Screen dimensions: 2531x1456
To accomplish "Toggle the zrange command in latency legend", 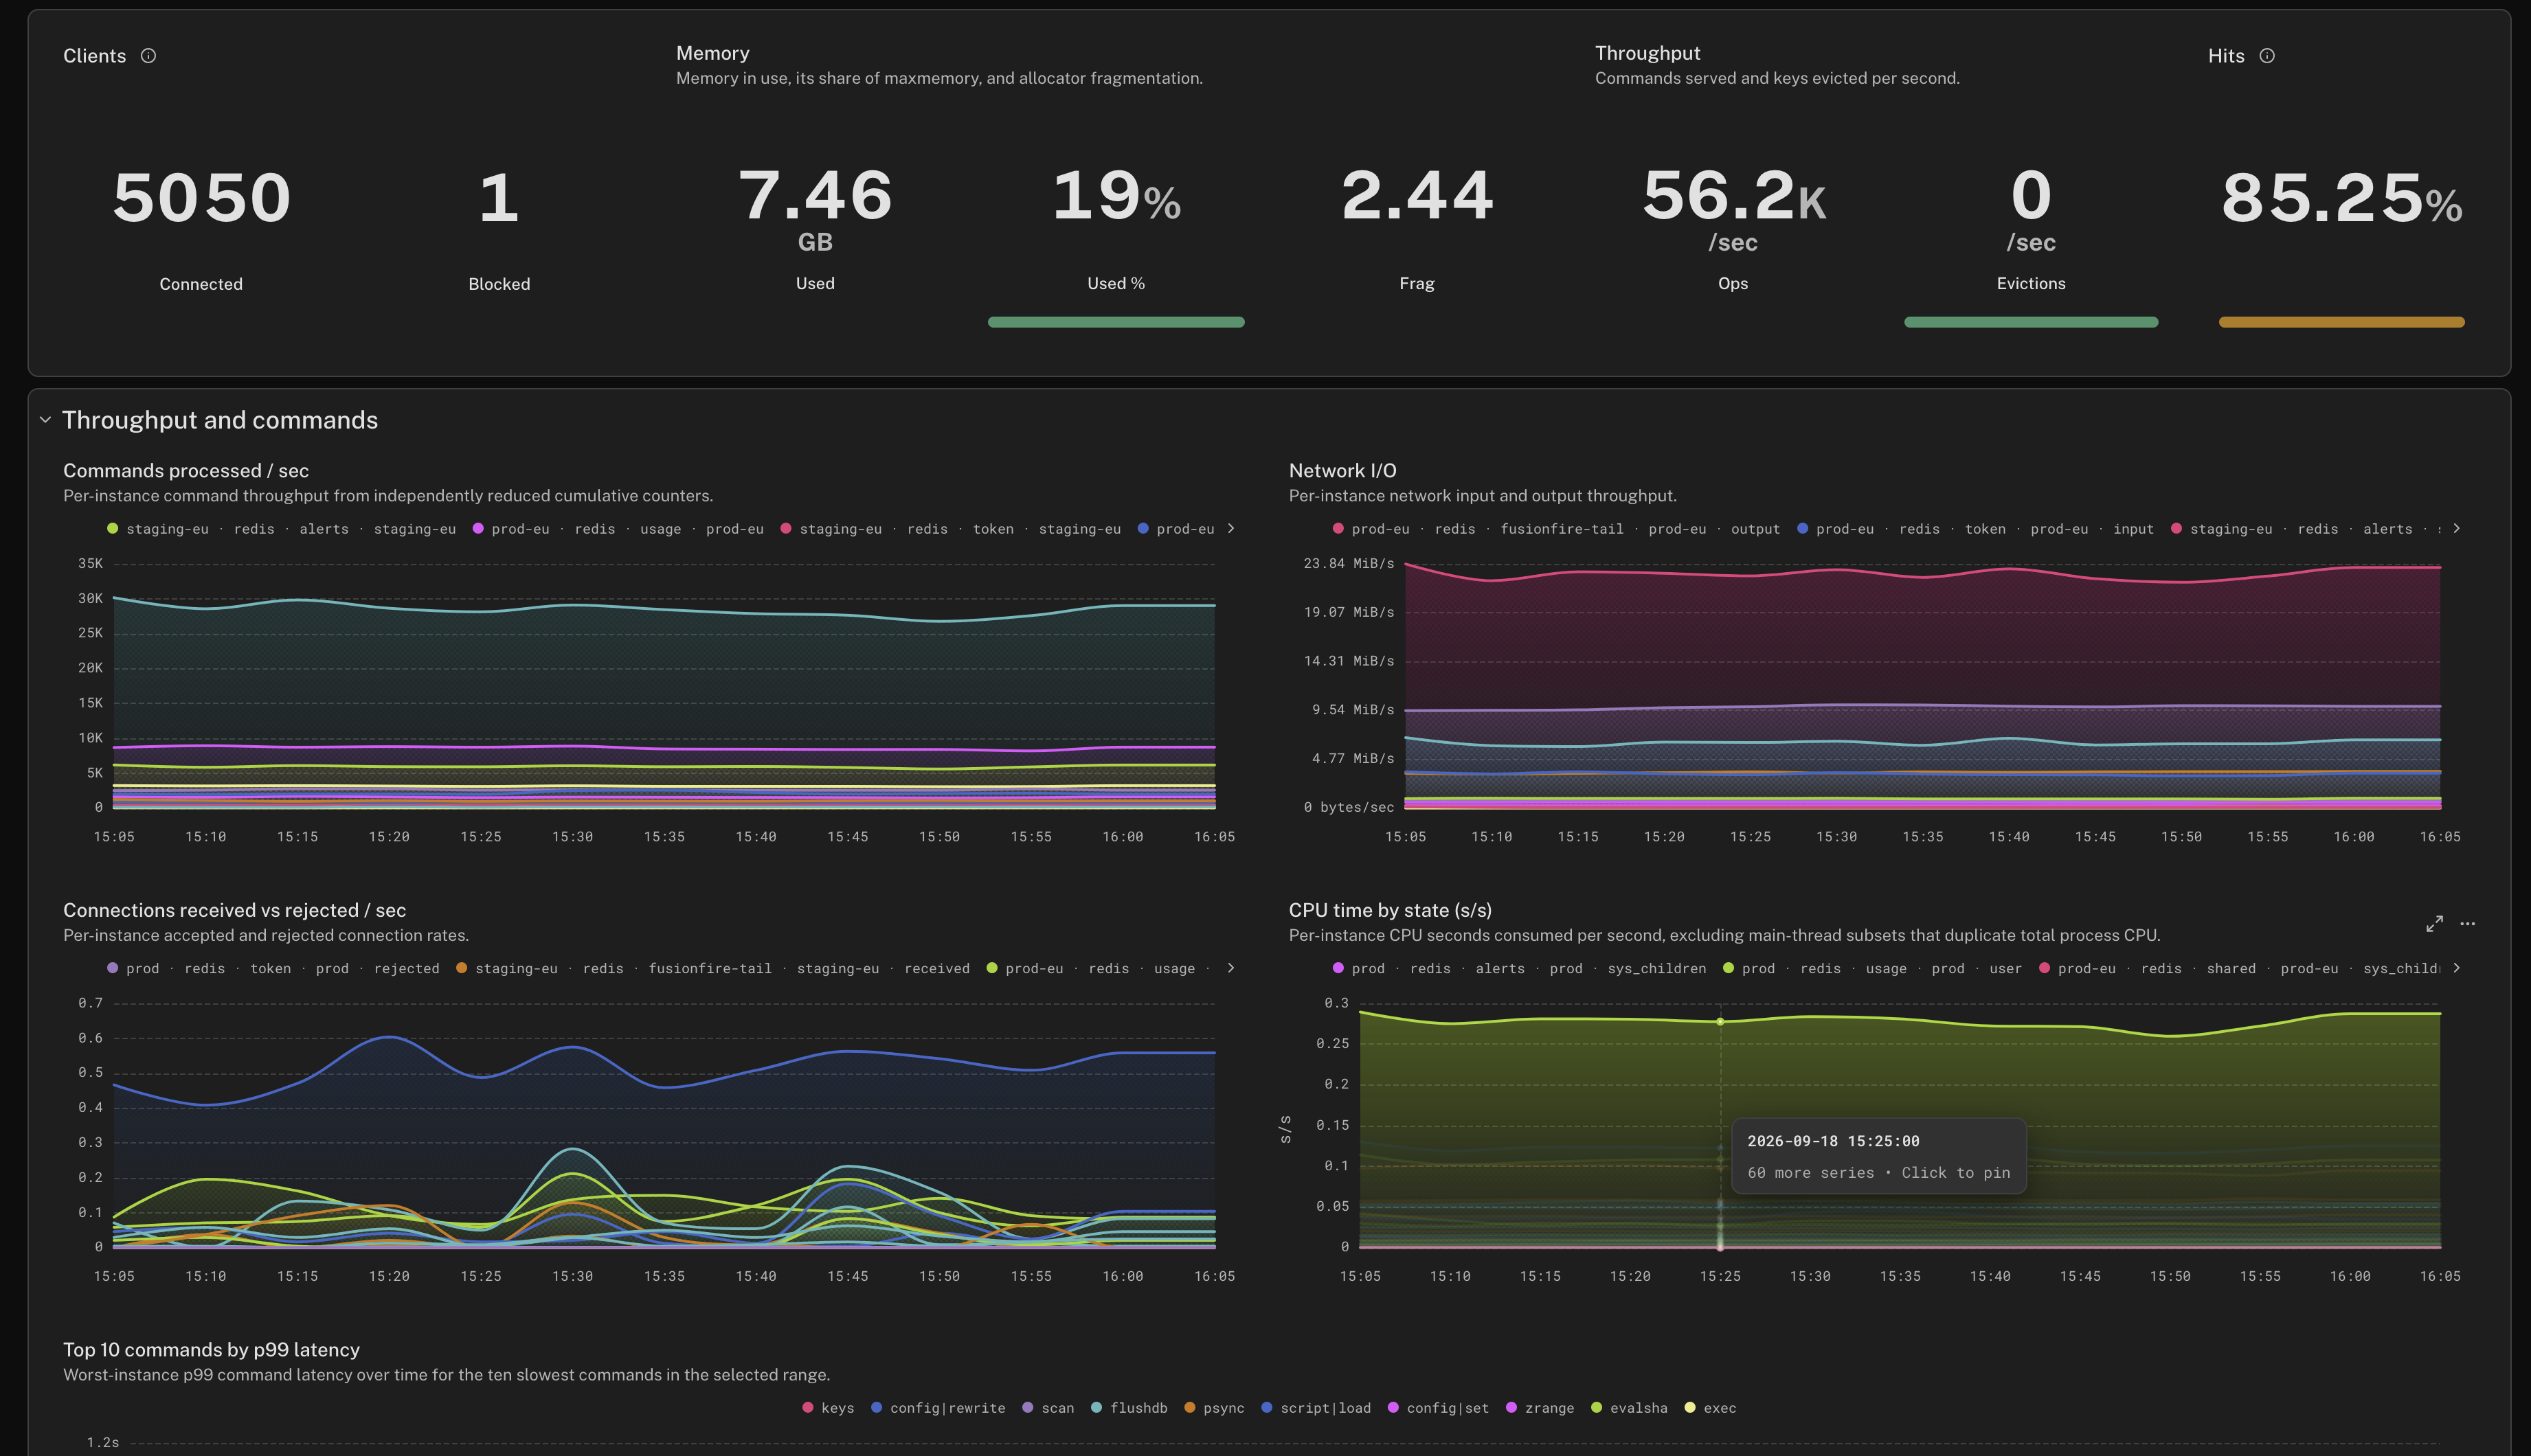I will tap(1540, 1408).
